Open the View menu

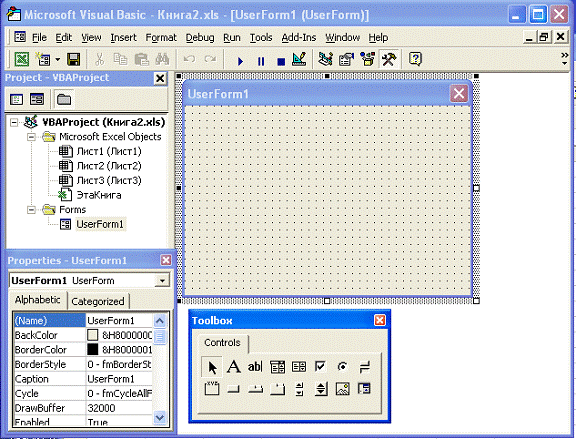click(91, 37)
